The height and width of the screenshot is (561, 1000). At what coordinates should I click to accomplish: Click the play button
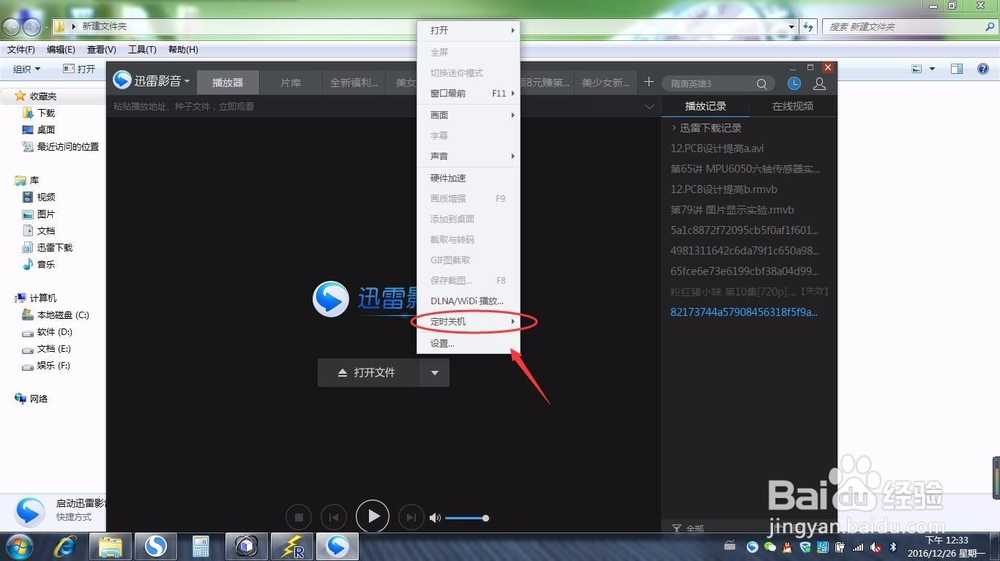coord(372,516)
